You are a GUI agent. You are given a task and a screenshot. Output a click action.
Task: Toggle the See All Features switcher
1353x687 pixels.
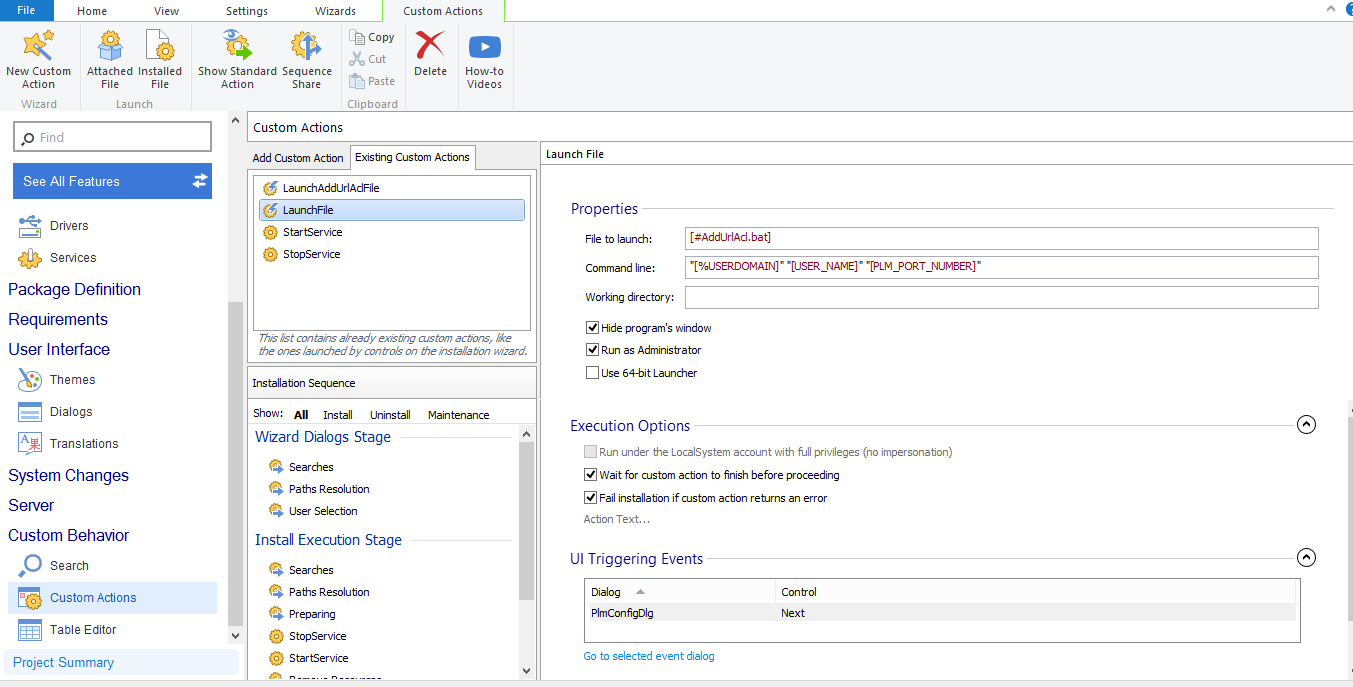200,181
